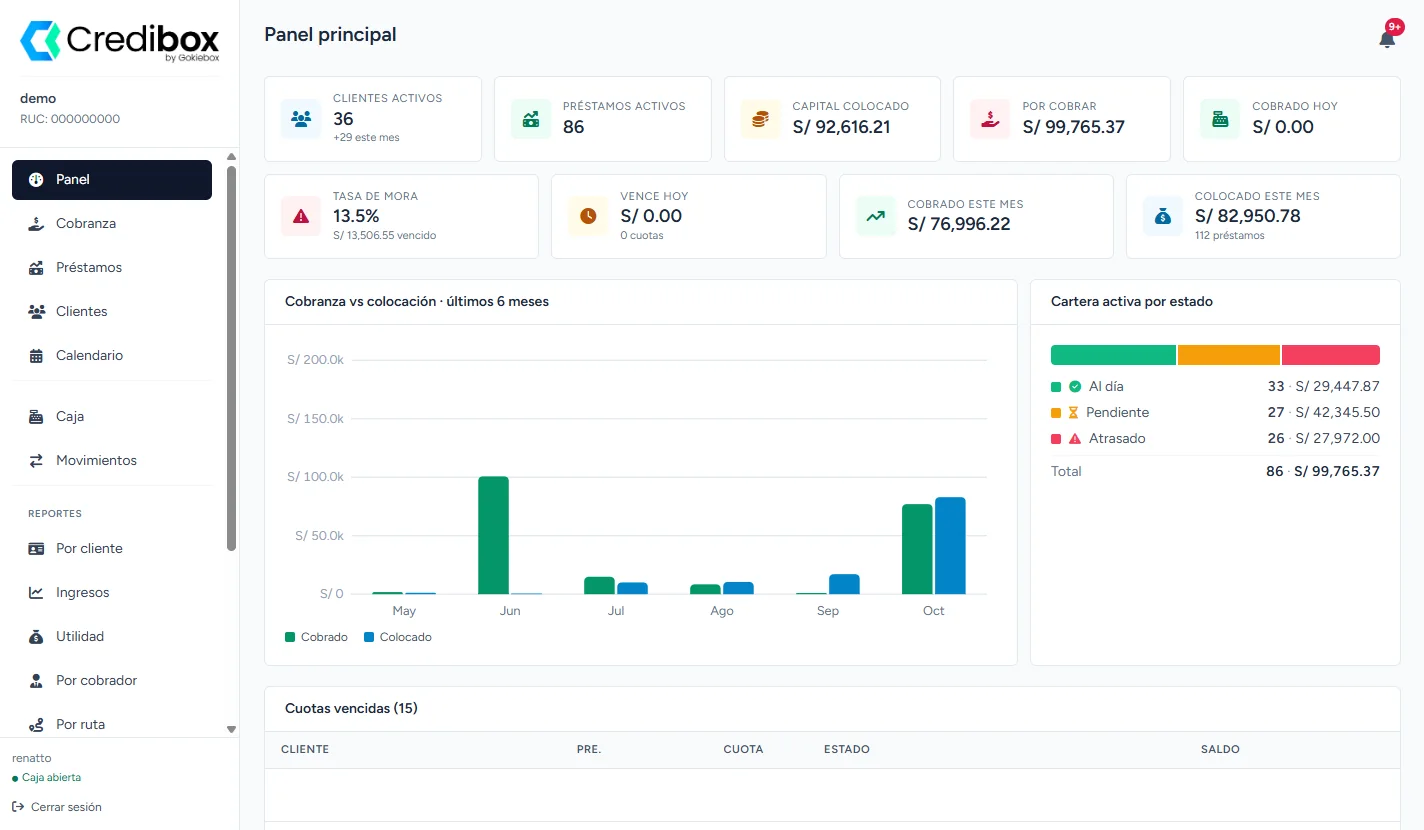Click the orange Pendiente portfolio bar segment
This screenshot has height=830, width=1424.
pyautogui.click(x=1229, y=355)
